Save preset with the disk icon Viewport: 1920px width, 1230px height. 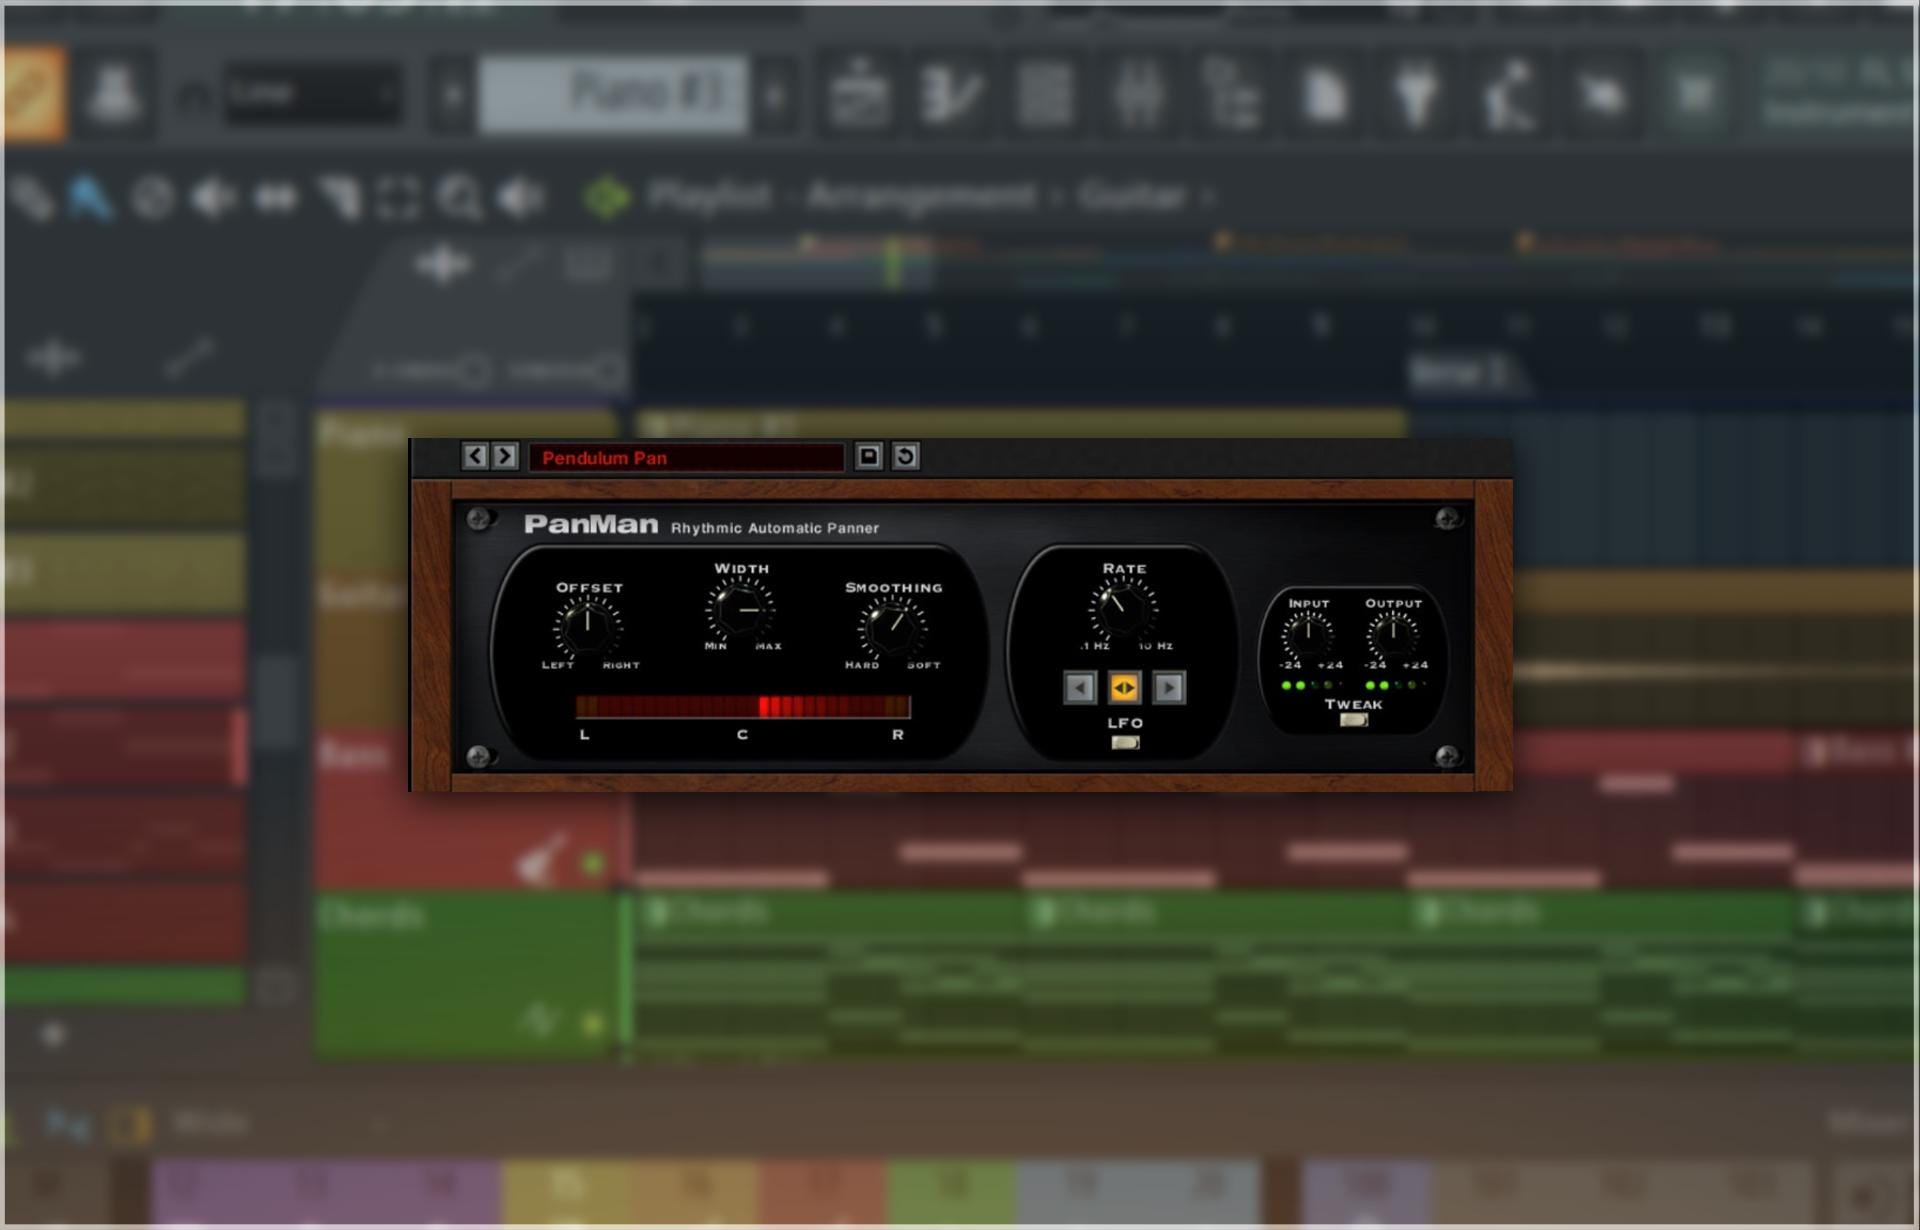pyautogui.click(x=868, y=456)
